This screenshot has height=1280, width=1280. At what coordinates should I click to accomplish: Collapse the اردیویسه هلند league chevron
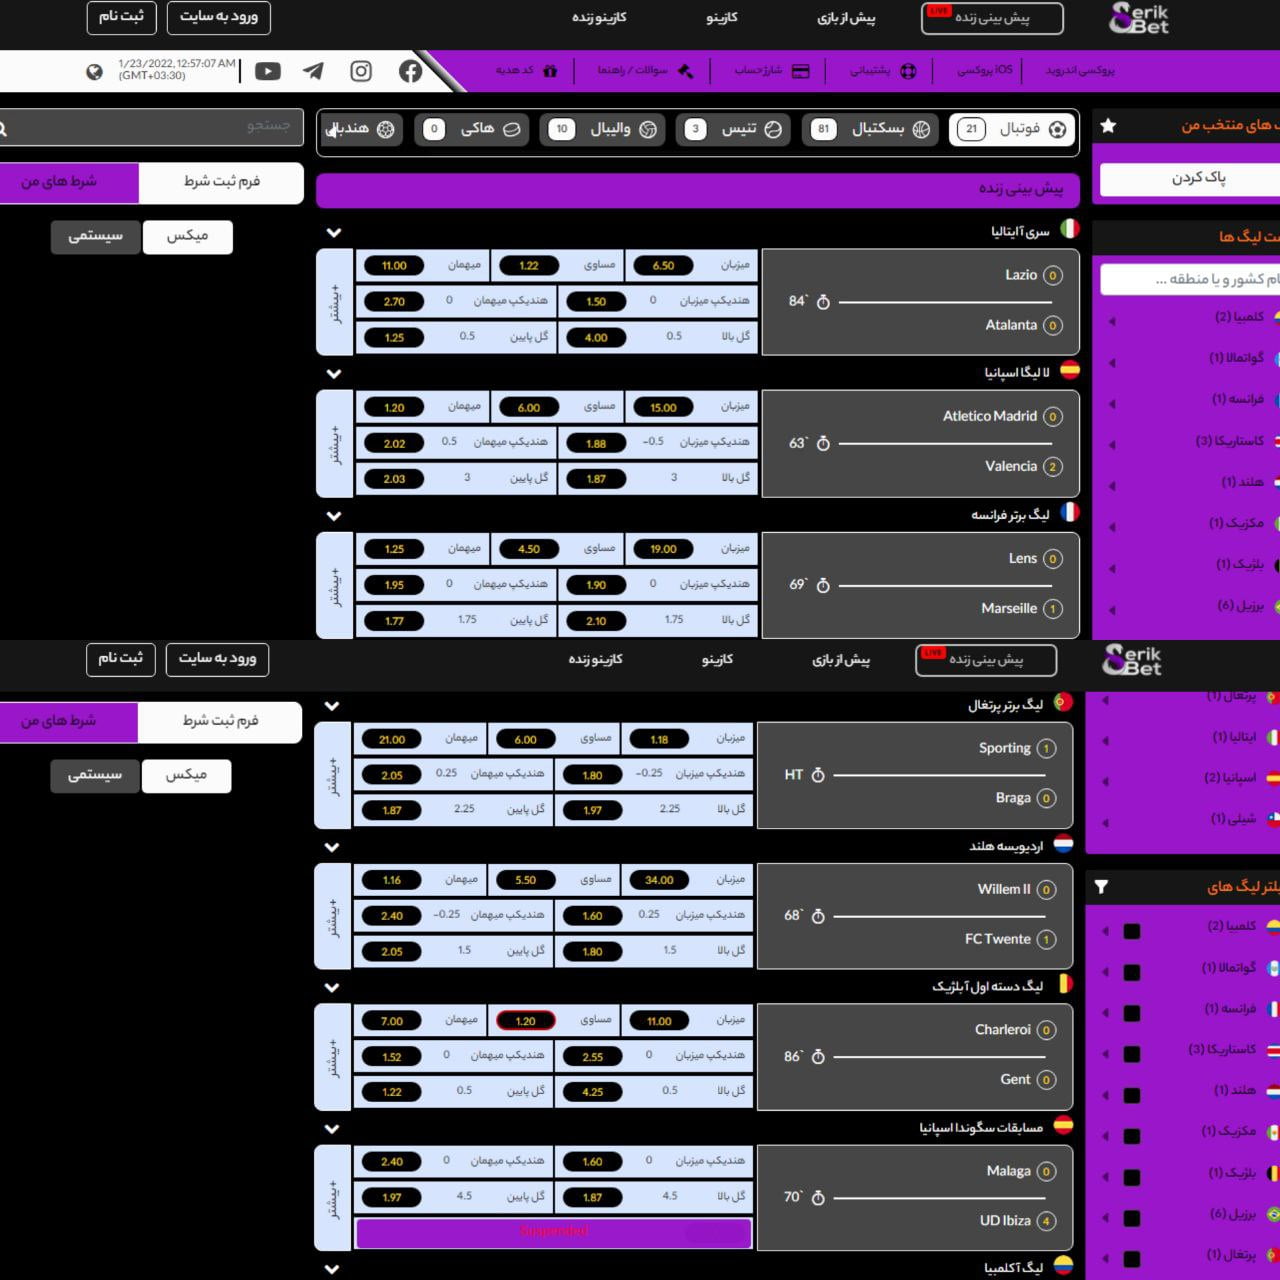pyautogui.click(x=332, y=847)
